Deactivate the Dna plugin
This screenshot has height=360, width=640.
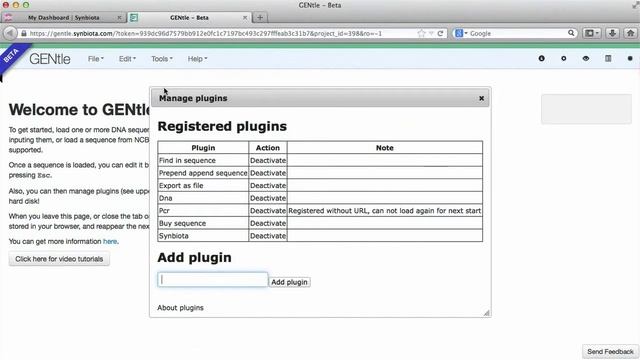pos(268,198)
